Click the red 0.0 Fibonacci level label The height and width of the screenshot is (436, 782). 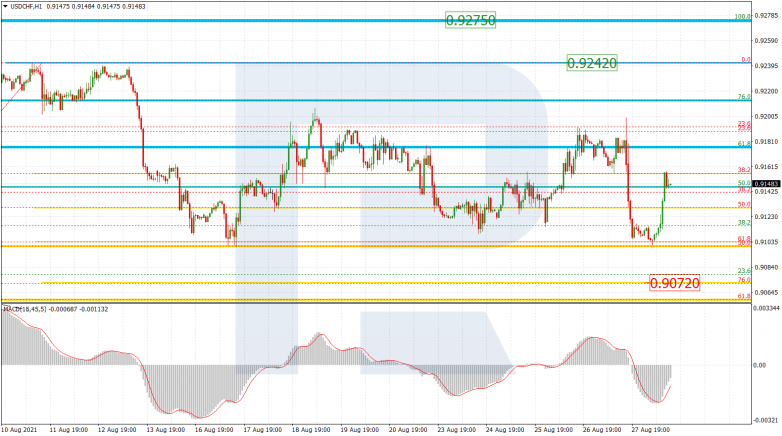(746, 60)
